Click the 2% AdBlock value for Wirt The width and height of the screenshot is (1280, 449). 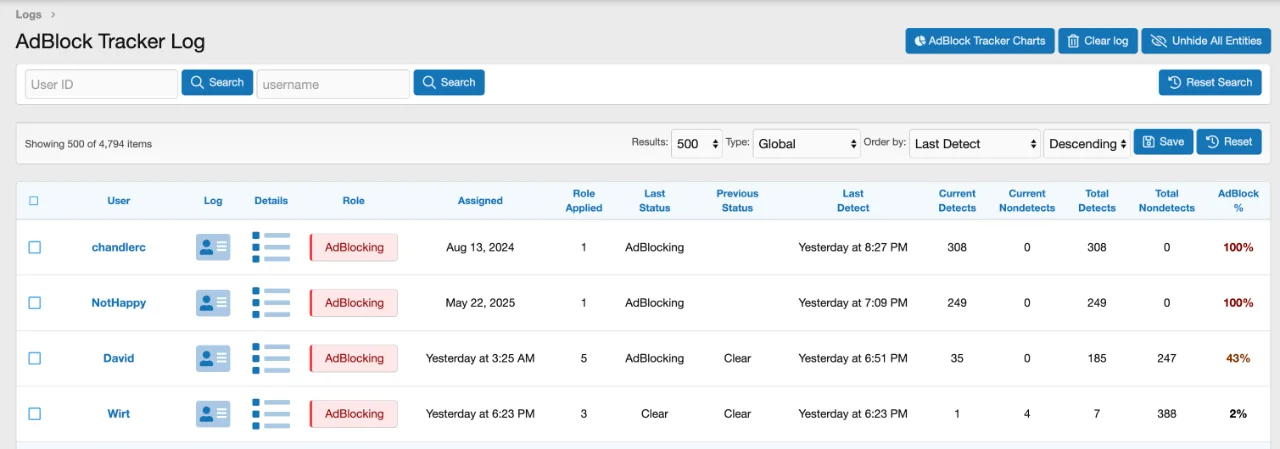(x=1238, y=414)
